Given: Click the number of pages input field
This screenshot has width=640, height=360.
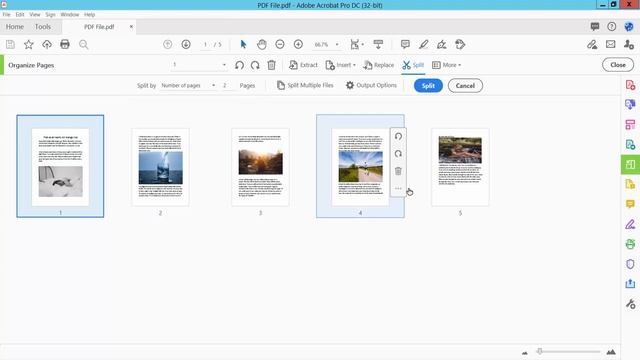Looking at the screenshot, I should 227,85.
